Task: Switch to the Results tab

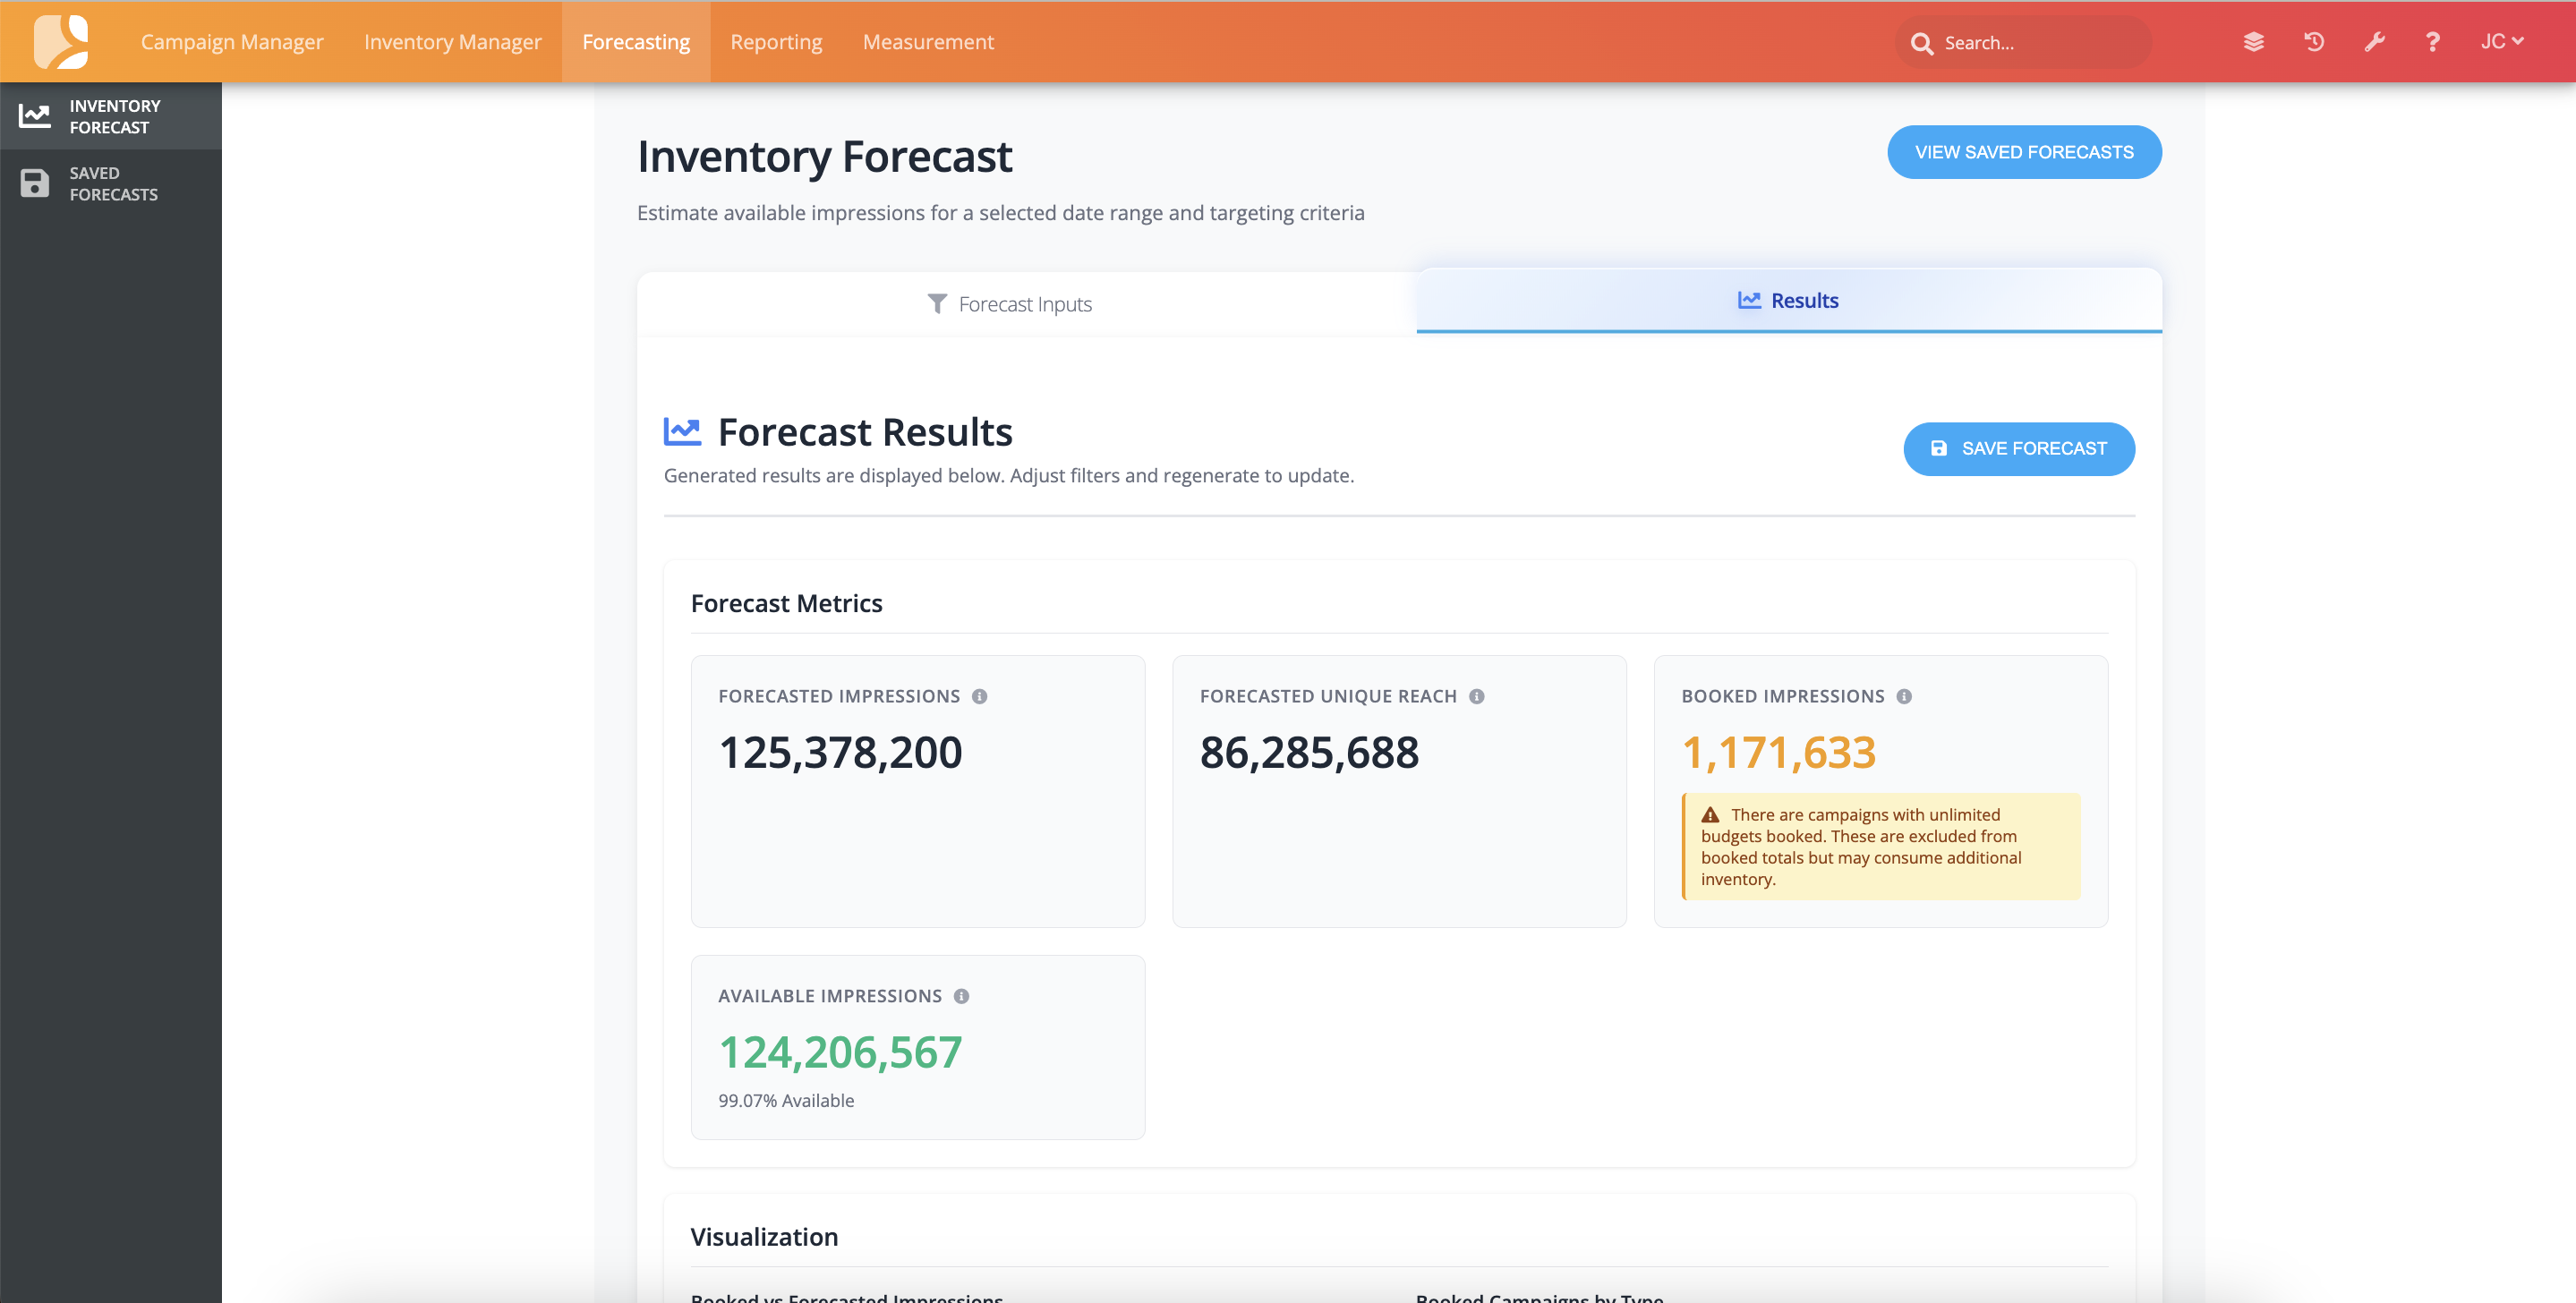Action: (1789, 300)
